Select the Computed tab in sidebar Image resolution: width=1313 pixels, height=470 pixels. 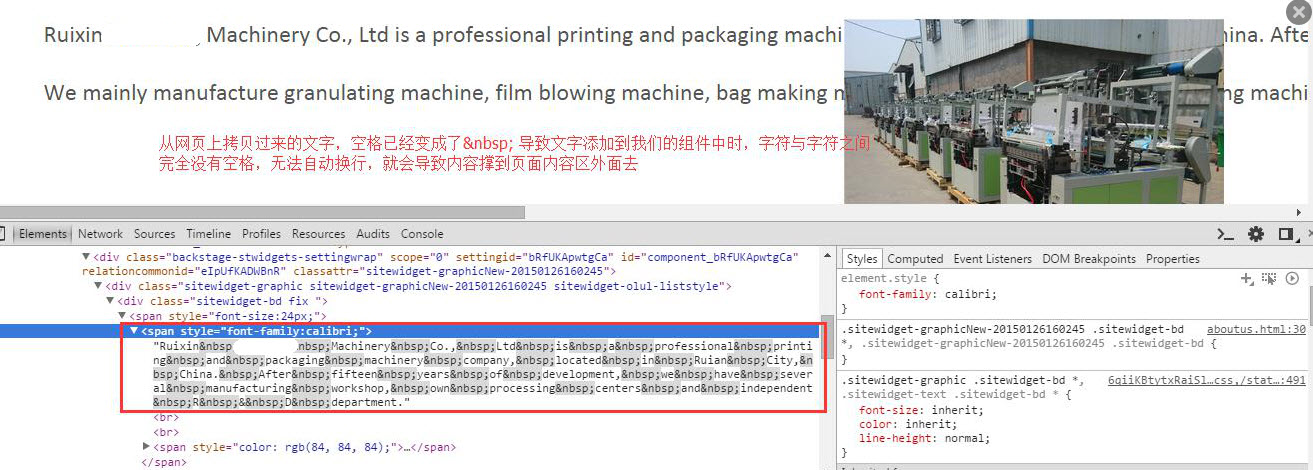tap(915, 259)
